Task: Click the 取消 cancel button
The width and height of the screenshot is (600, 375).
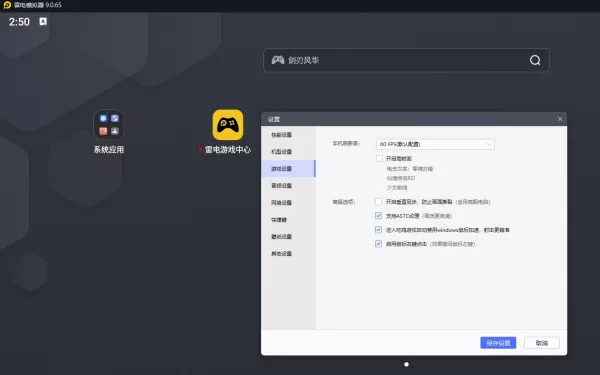Action: (x=542, y=343)
